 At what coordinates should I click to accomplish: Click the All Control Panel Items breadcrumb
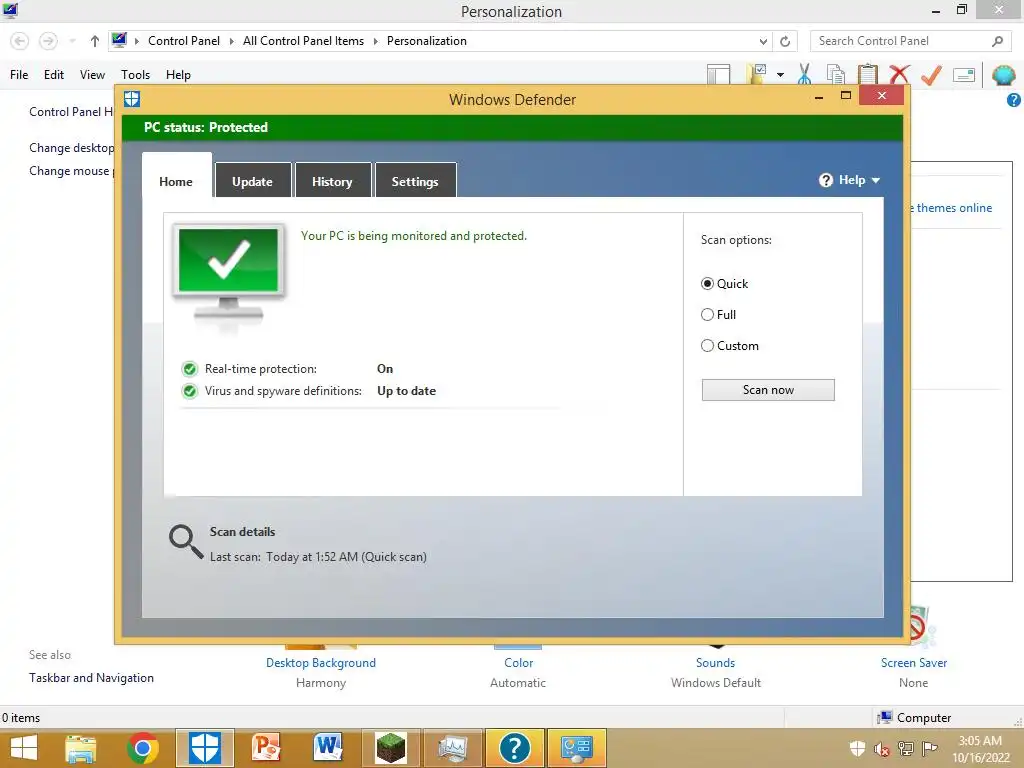click(x=303, y=40)
